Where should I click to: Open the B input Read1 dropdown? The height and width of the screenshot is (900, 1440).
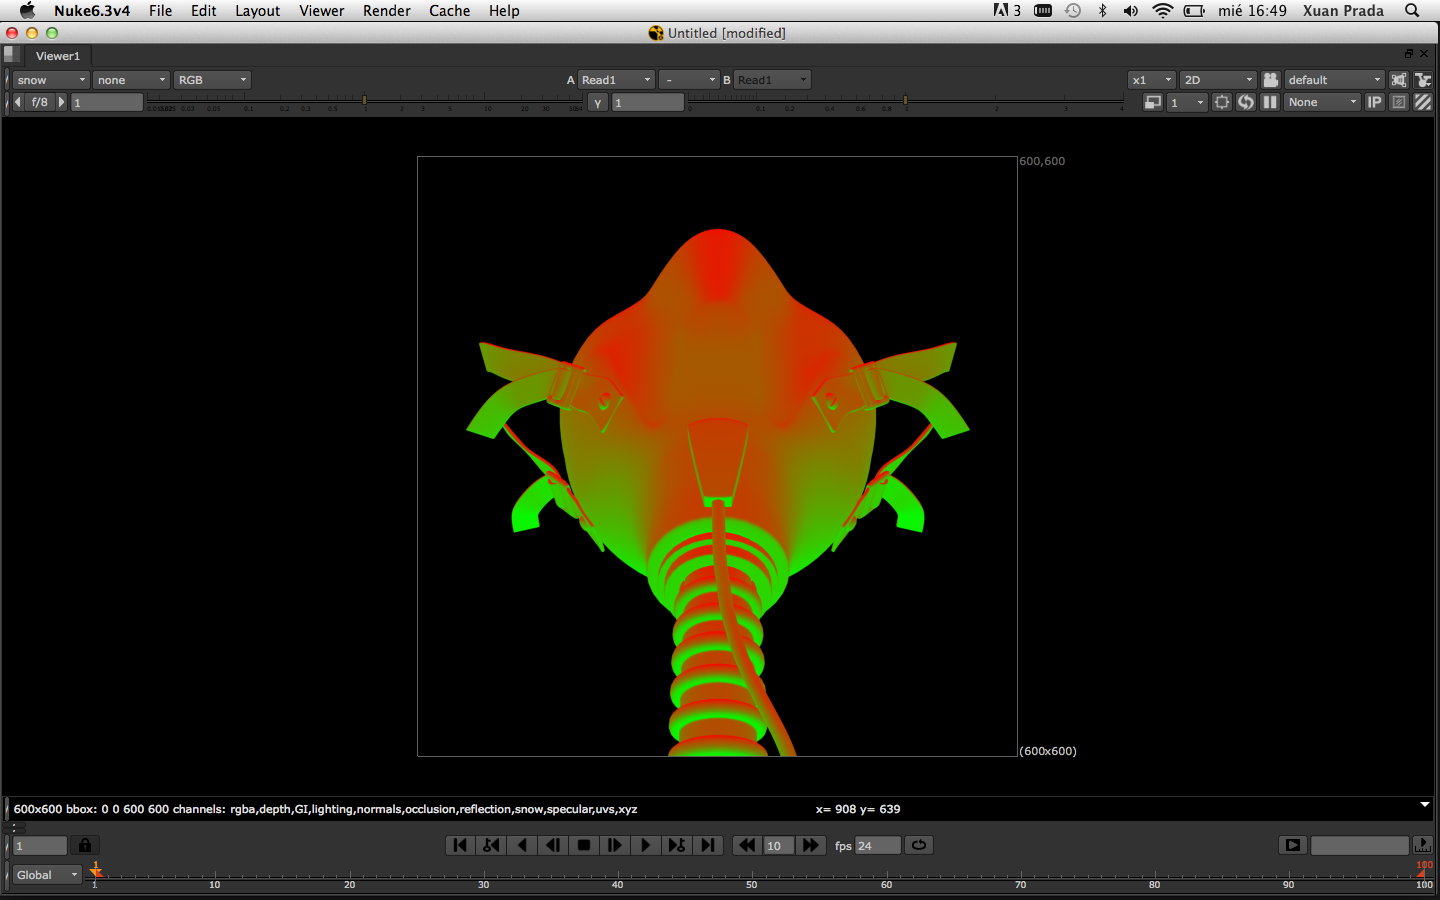(x=772, y=80)
